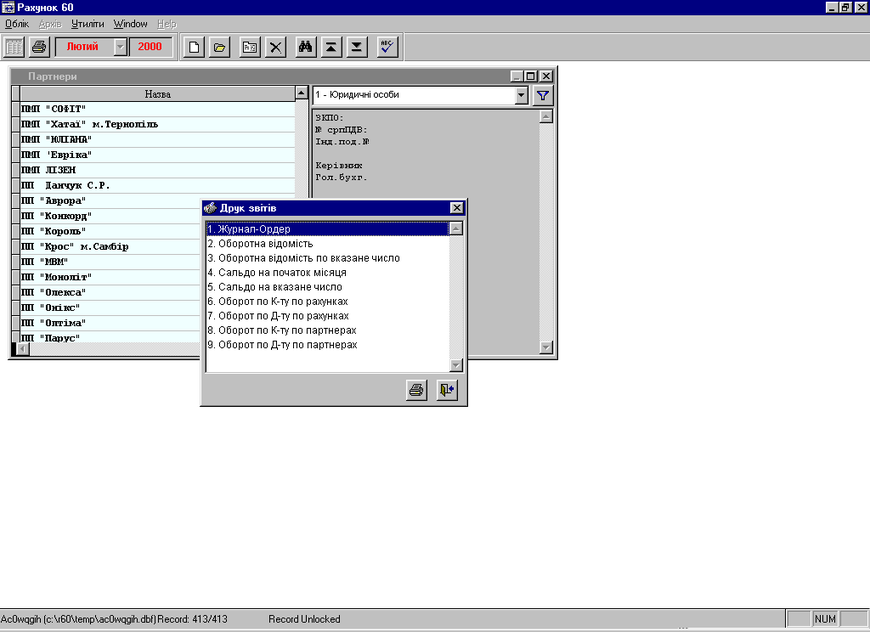This screenshot has height=632, width=870.
Task: Select partner ПП "Олекса"
Action: click(x=110, y=292)
